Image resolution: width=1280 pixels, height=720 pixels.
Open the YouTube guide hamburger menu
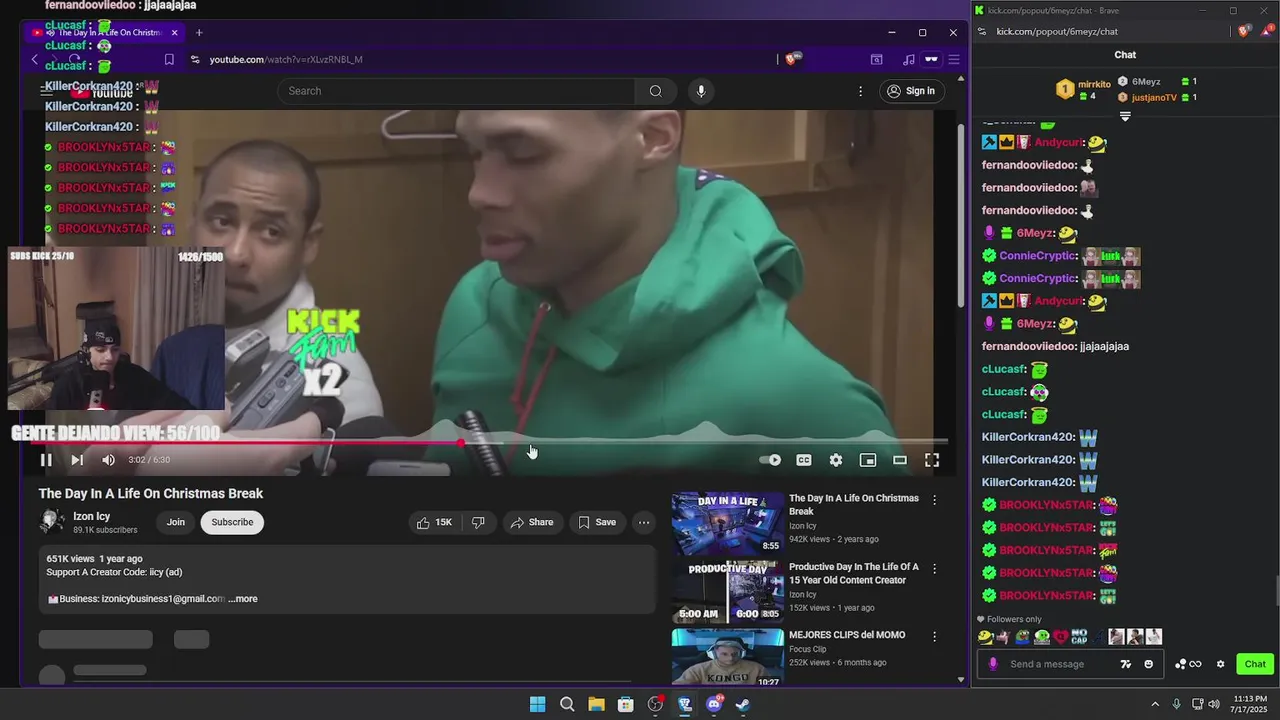coord(46,91)
